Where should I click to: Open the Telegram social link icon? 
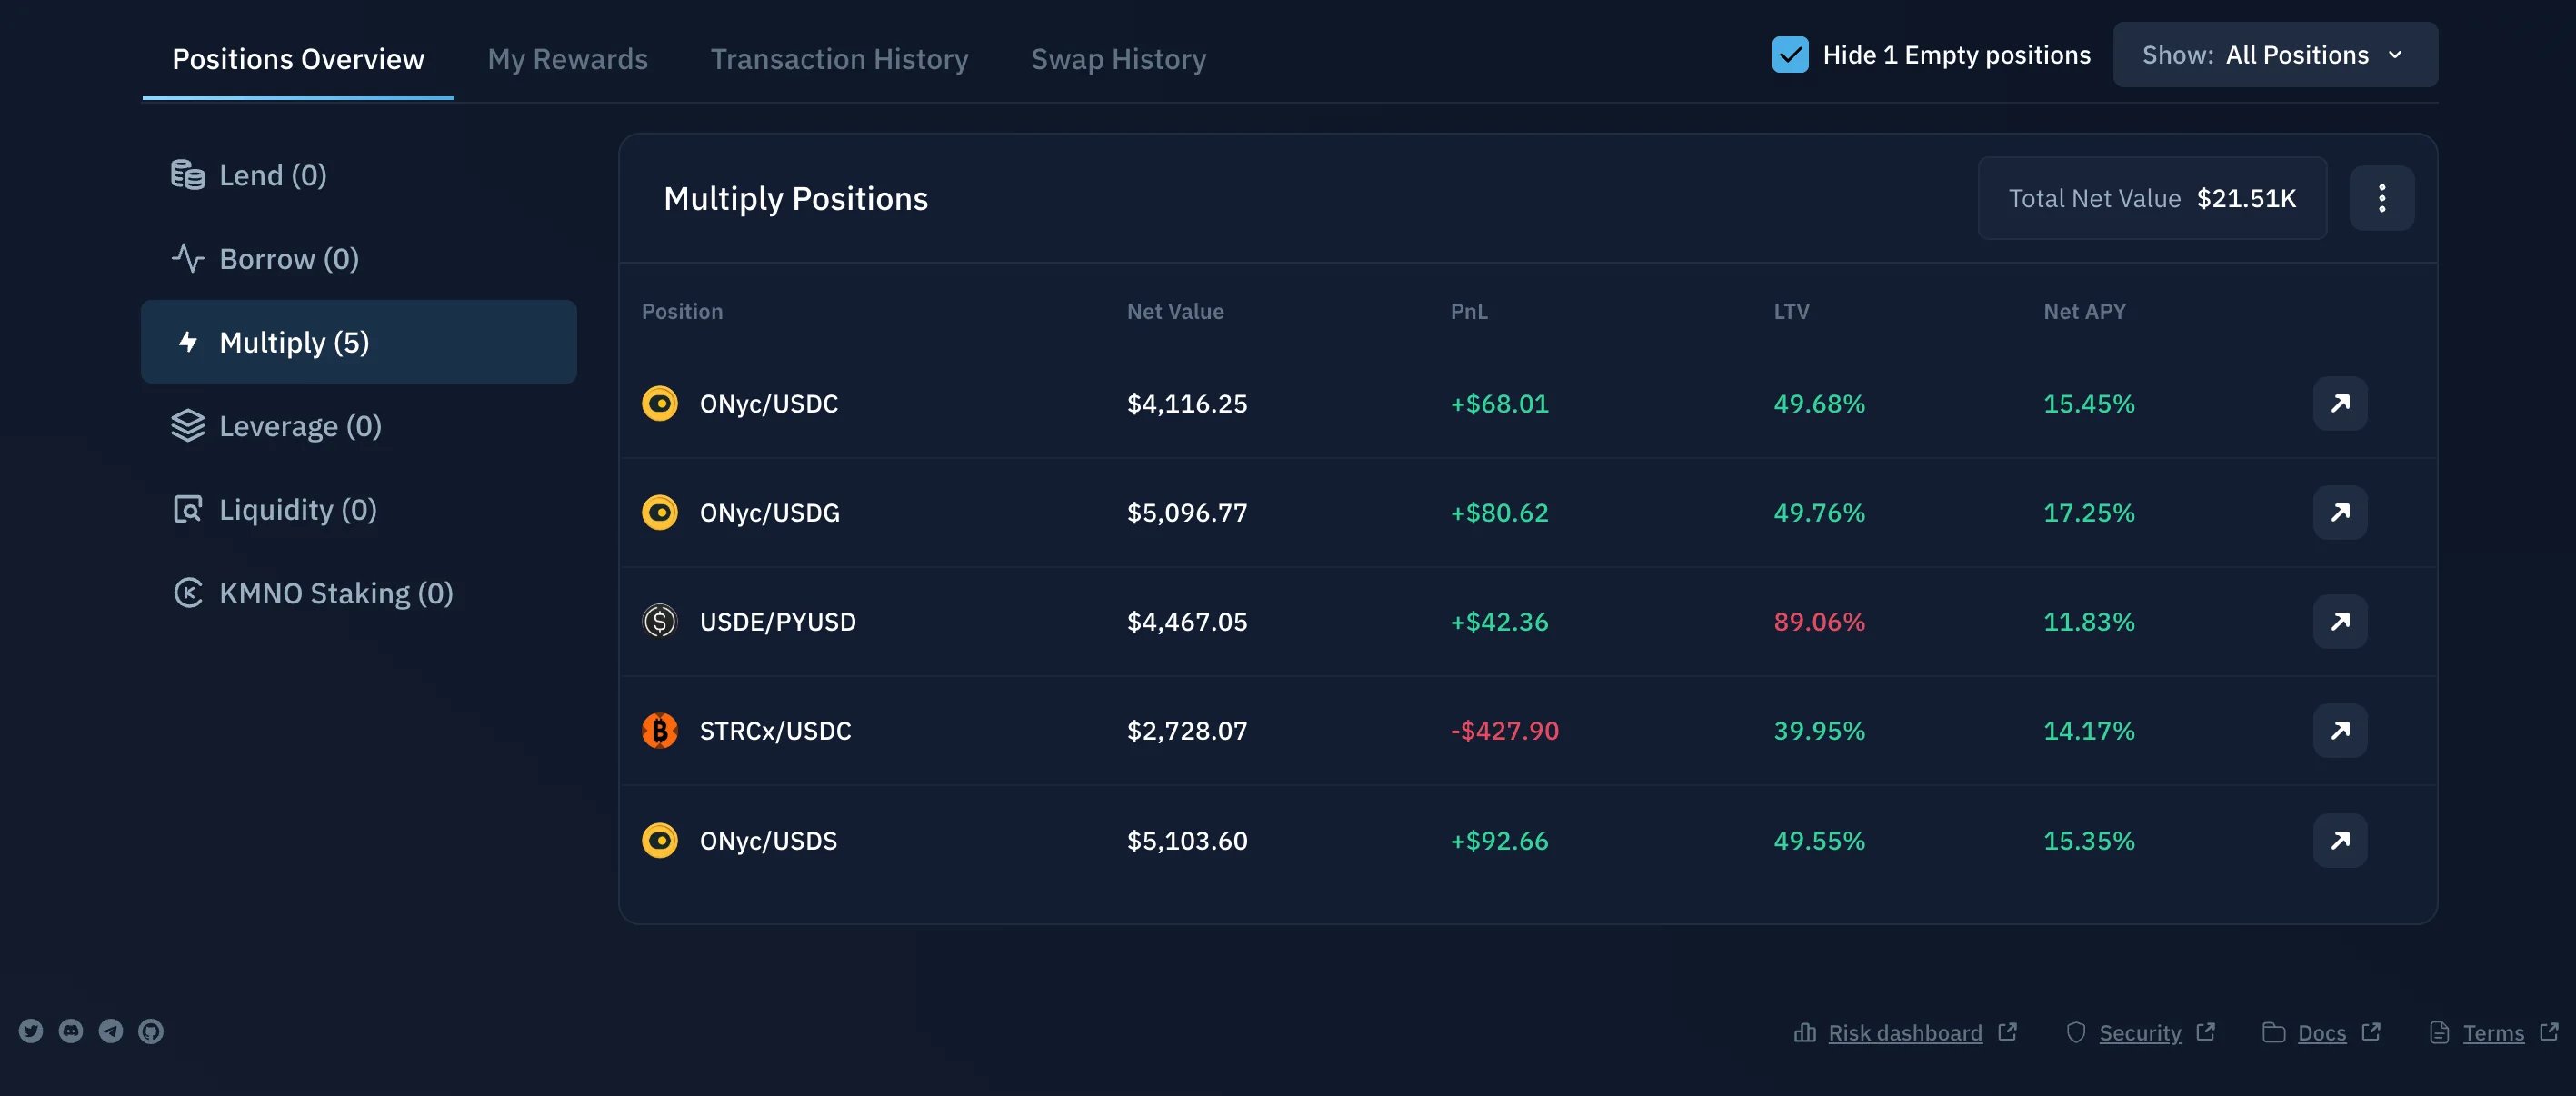(111, 1031)
